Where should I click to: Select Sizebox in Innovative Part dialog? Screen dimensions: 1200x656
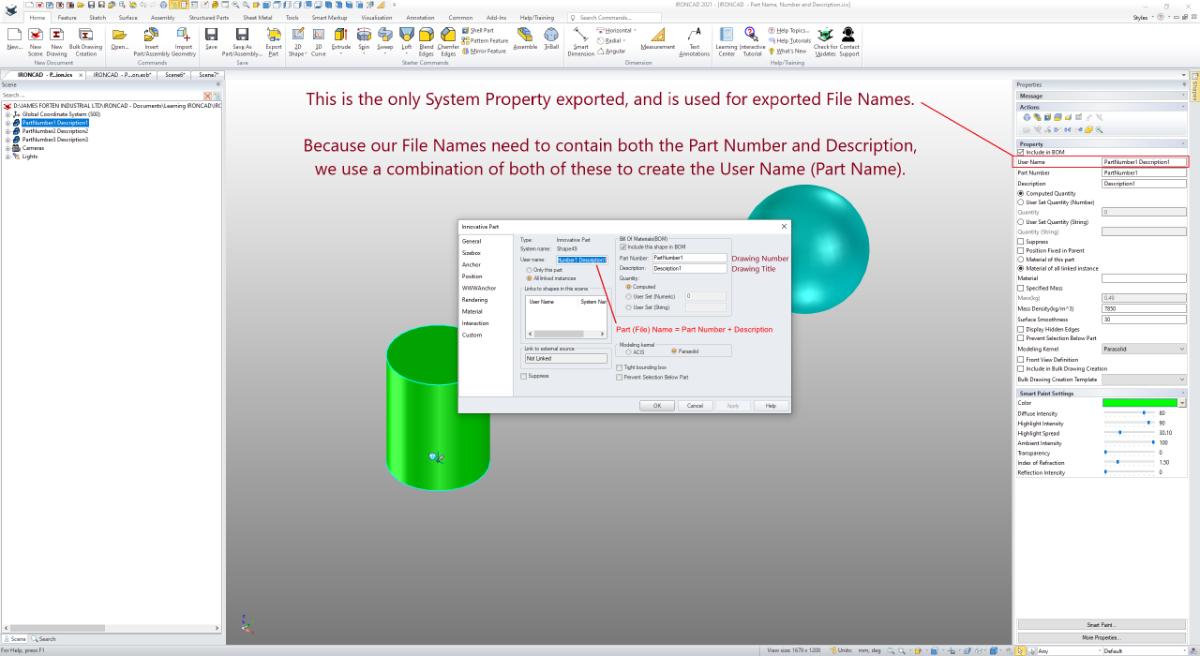[x=470, y=253]
